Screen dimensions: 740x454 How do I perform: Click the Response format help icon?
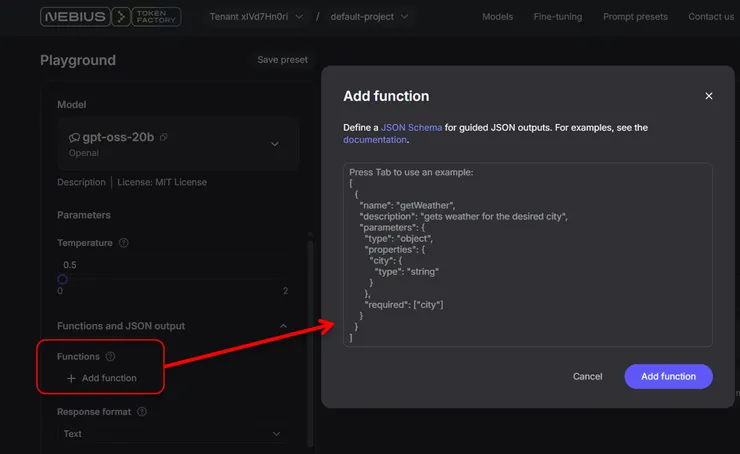coord(142,411)
